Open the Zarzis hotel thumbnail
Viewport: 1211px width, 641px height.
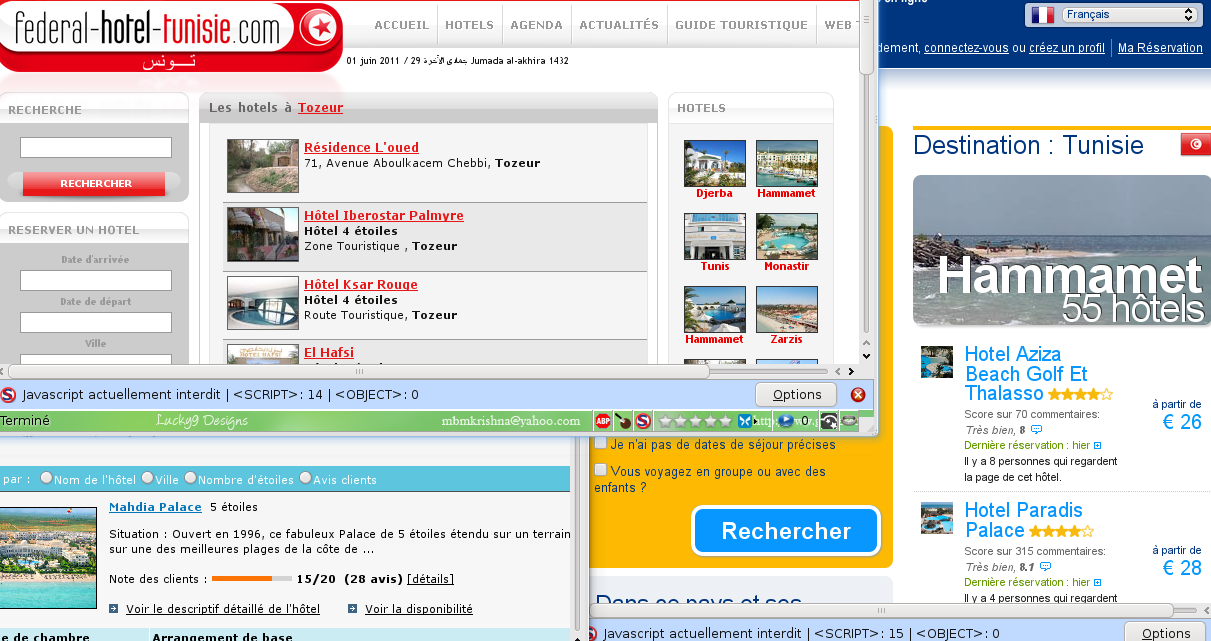tap(787, 309)
